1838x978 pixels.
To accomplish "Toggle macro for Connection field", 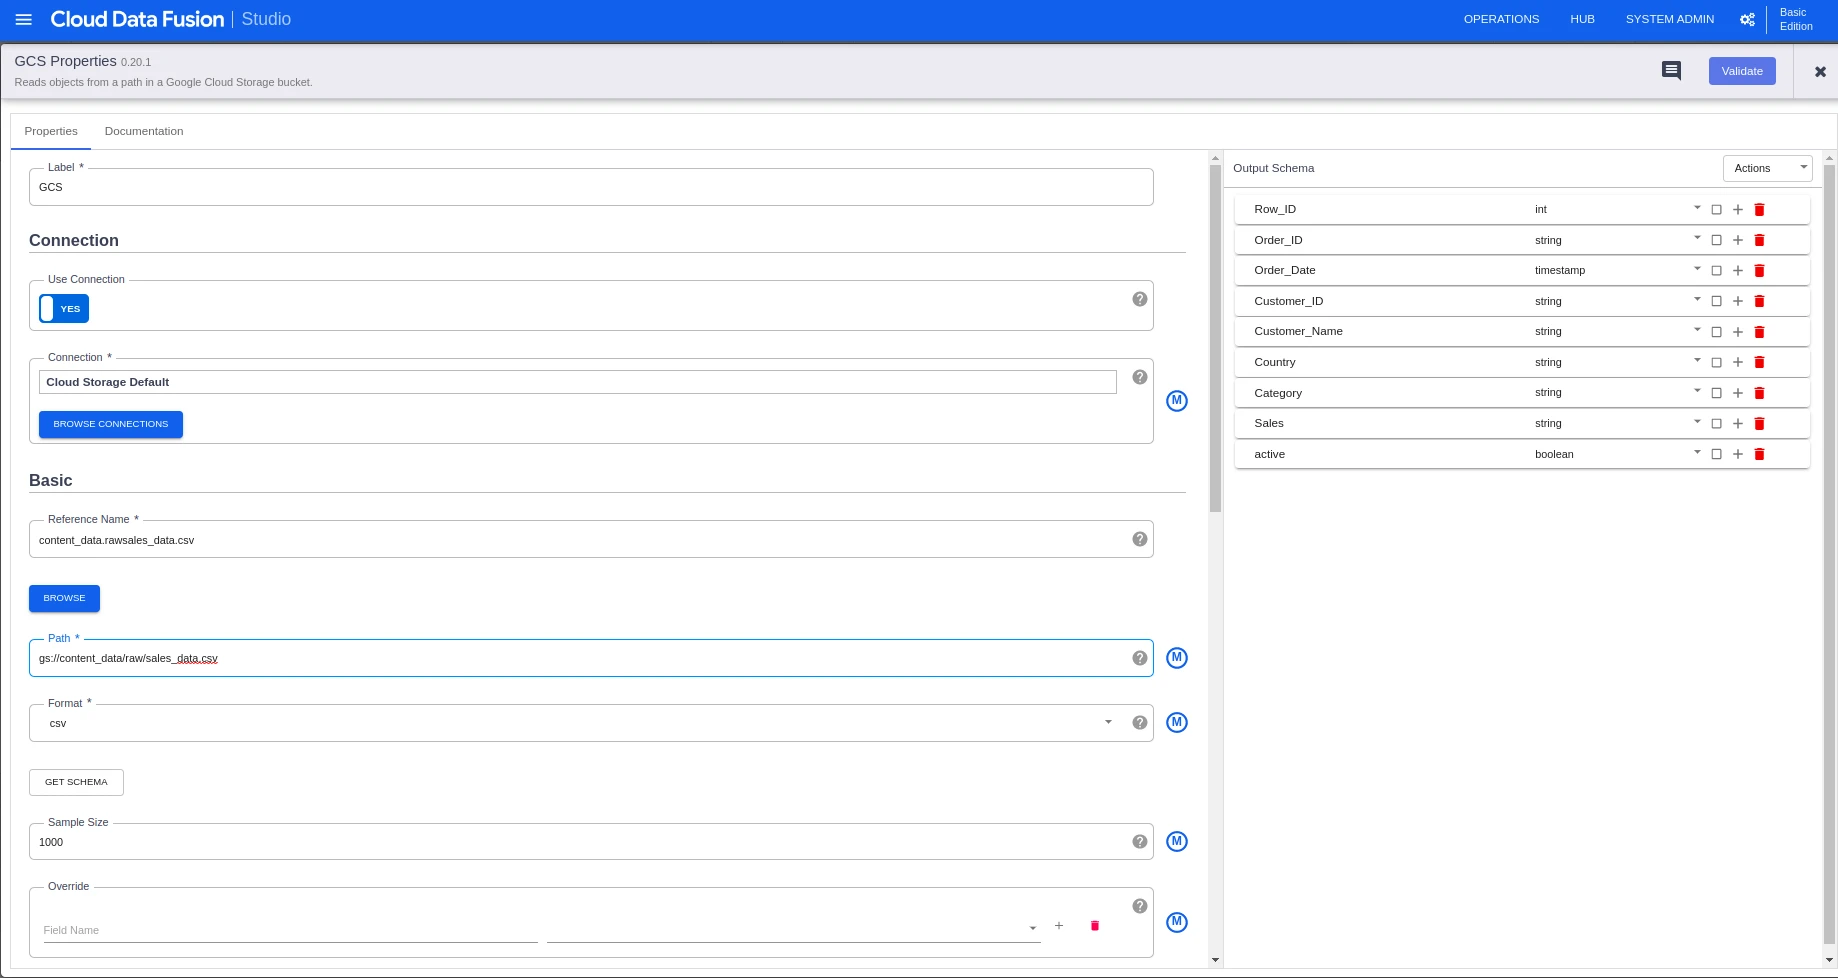I will click(1177, 400).
